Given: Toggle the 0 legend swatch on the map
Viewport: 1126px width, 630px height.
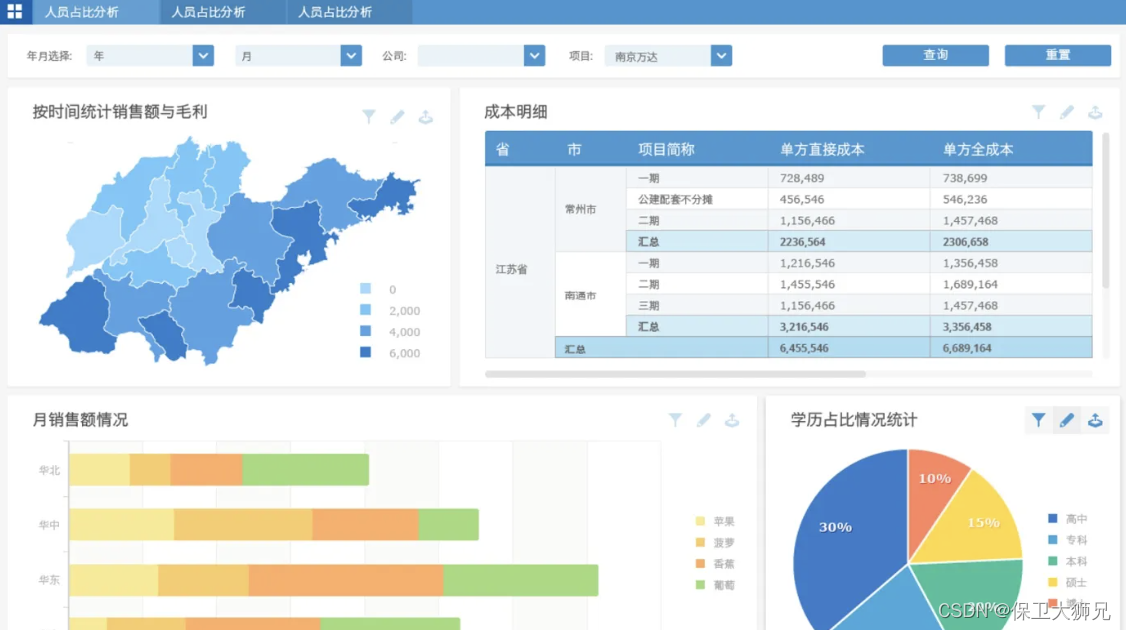Looking at the screenshot, I should (x=366, y=289).
